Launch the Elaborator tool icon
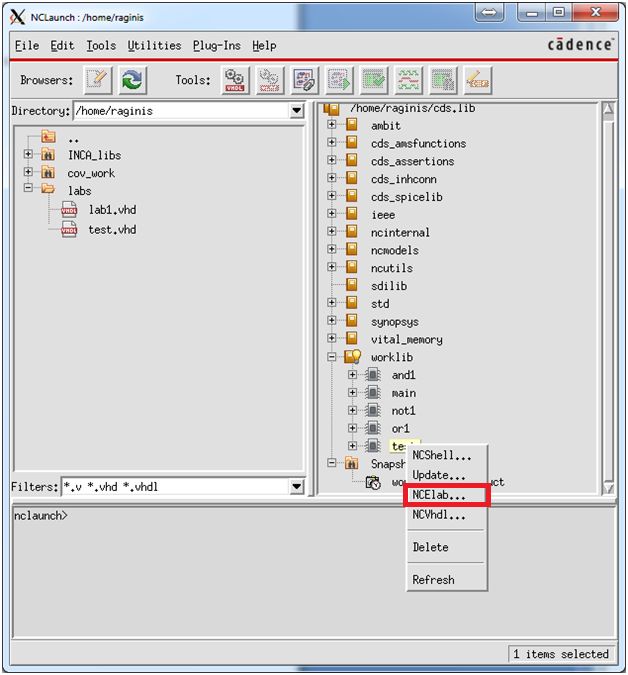628x675 pixels. pyautogui.click(x=305, y=80)
